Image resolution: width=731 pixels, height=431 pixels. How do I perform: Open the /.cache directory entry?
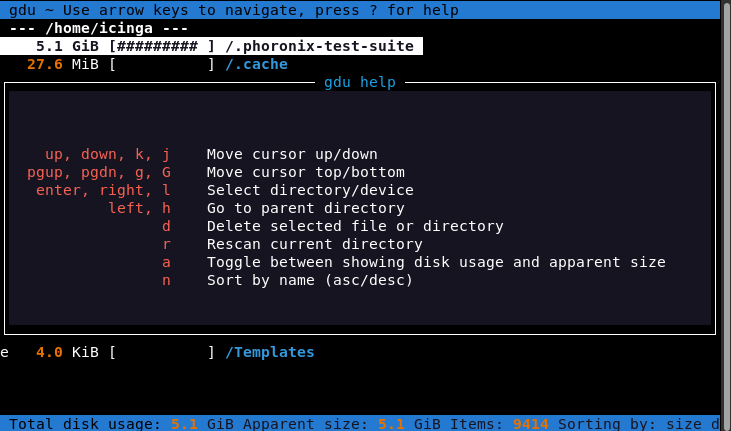coord(256,64)
